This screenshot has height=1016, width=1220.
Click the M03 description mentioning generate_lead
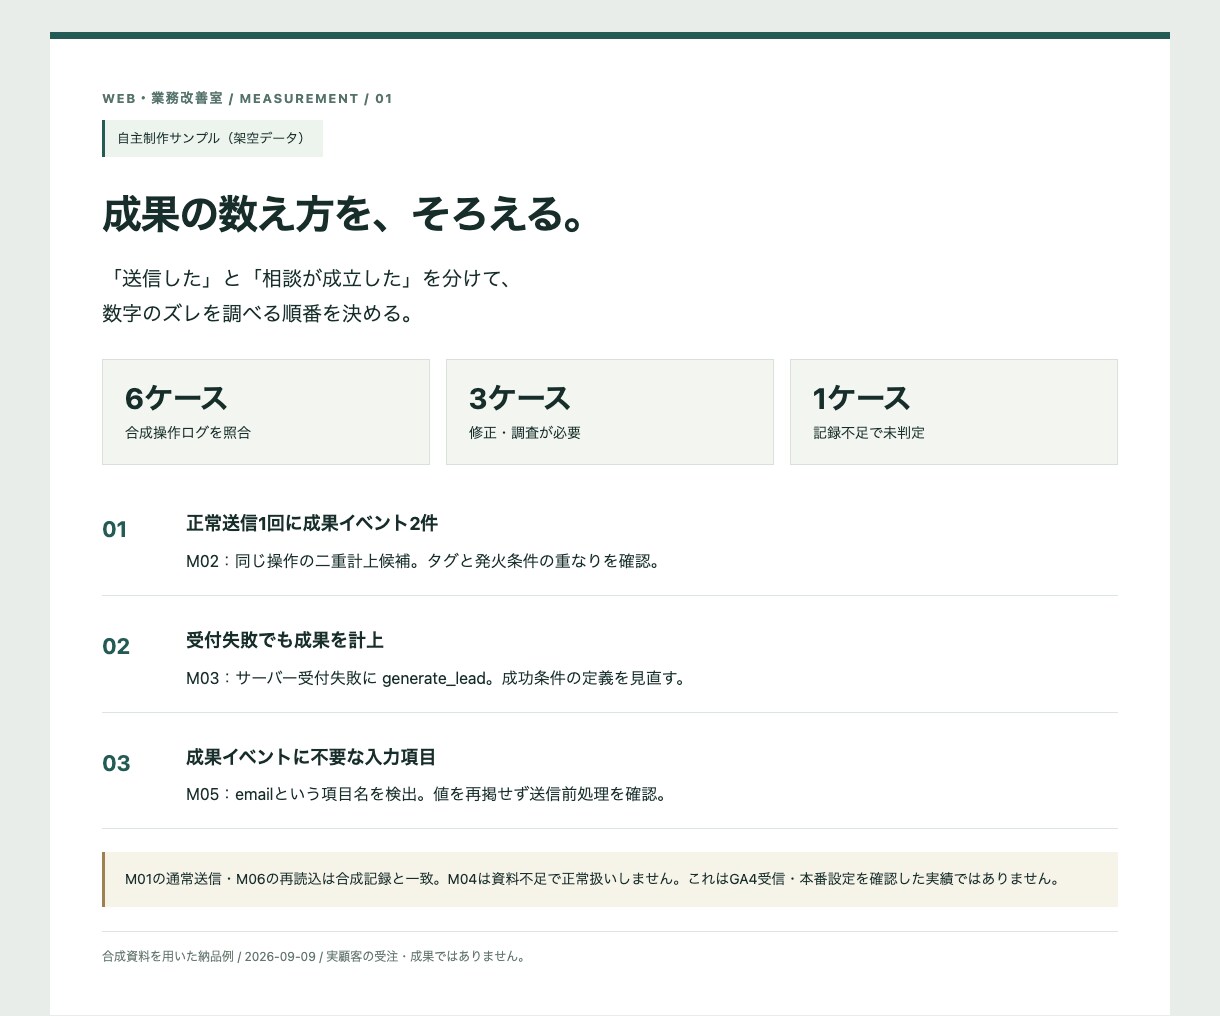(x=437, y=678)
